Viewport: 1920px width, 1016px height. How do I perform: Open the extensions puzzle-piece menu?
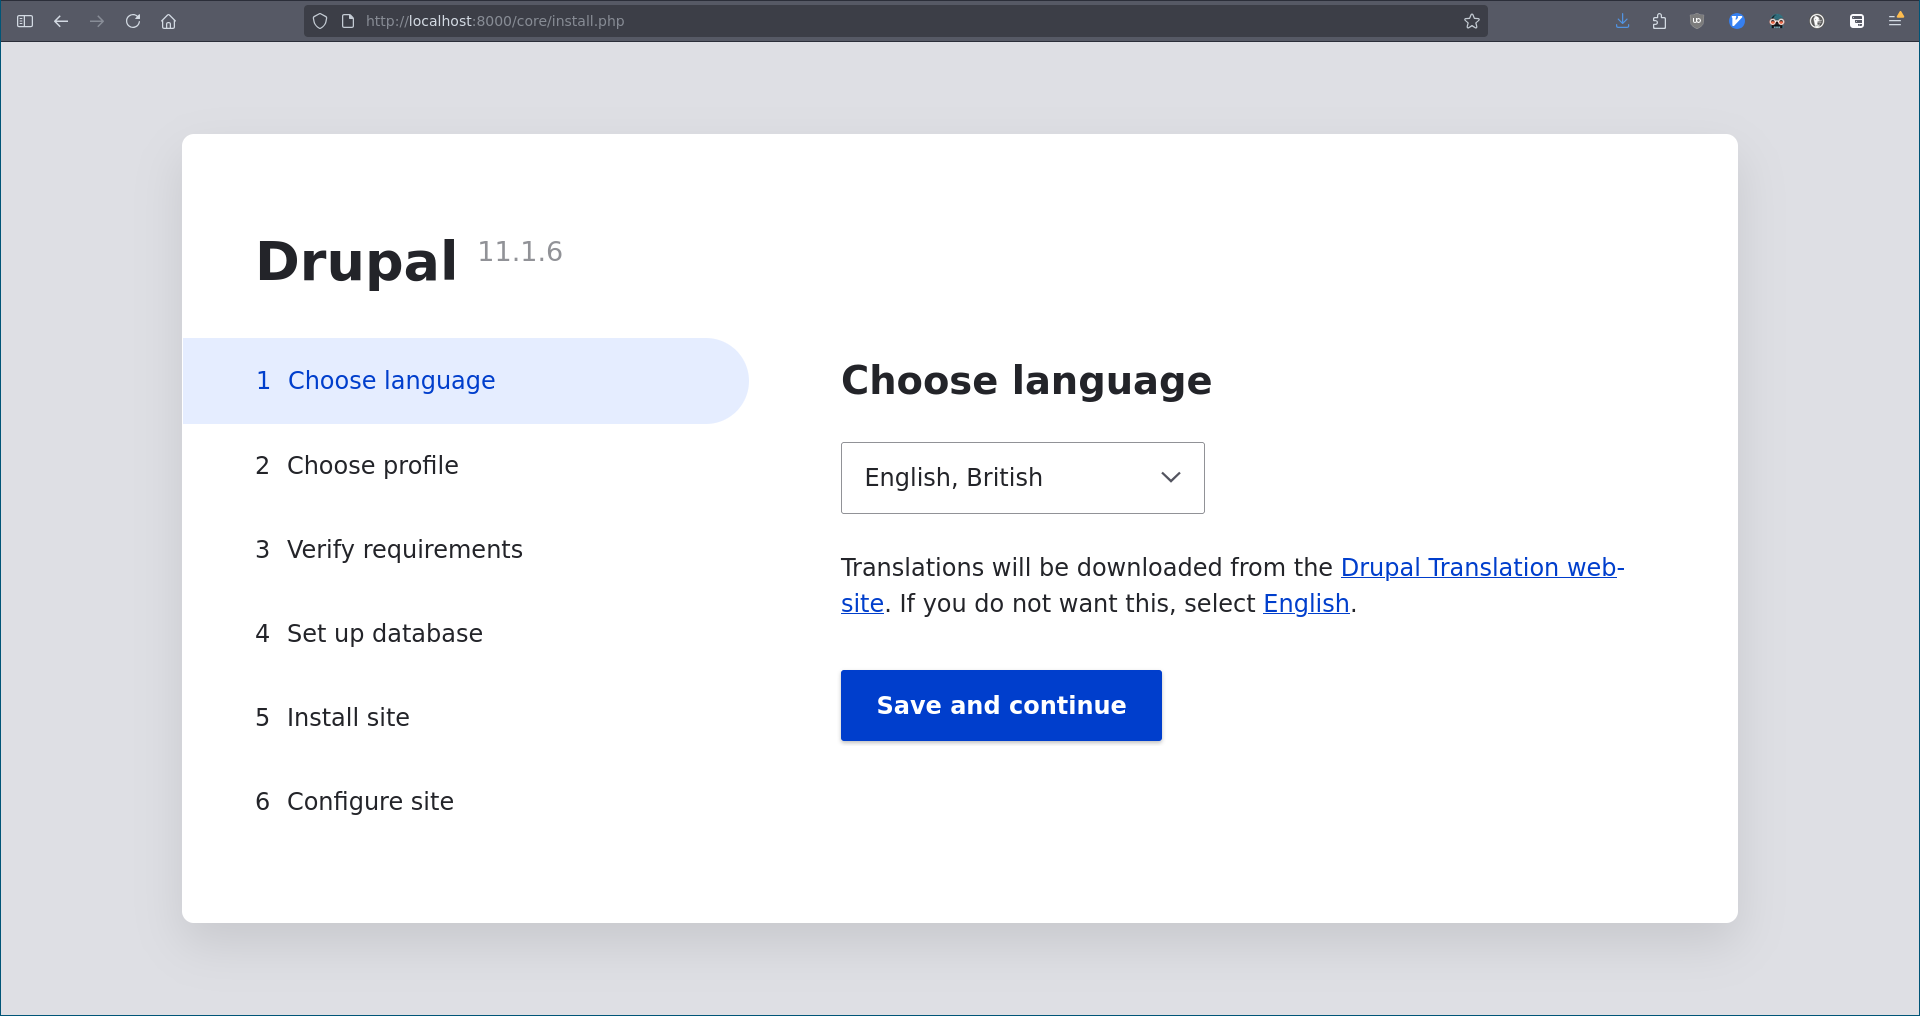point(1659,21)
